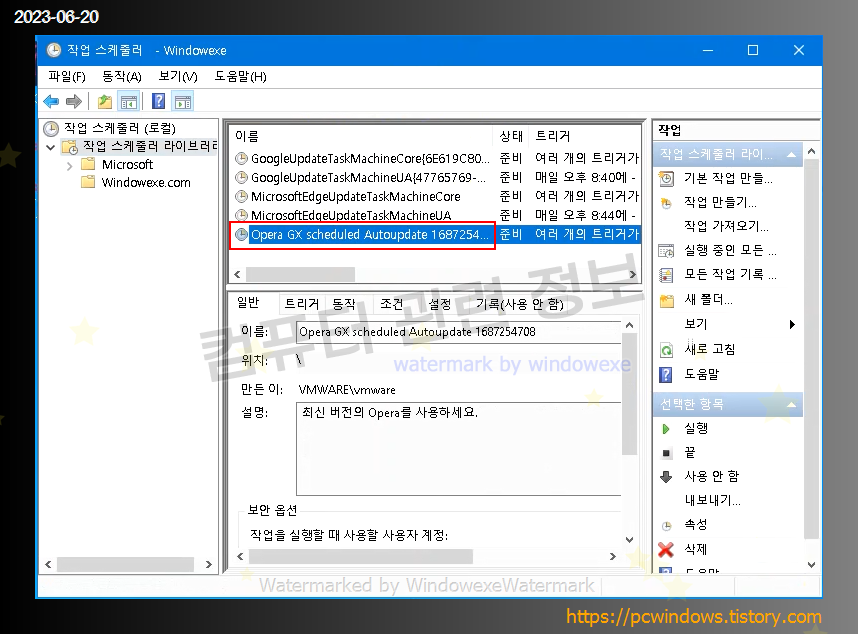Toggle the console tree pane toolbar icon
The height and width of the screenshot is (634, 858).
(129, 102)
